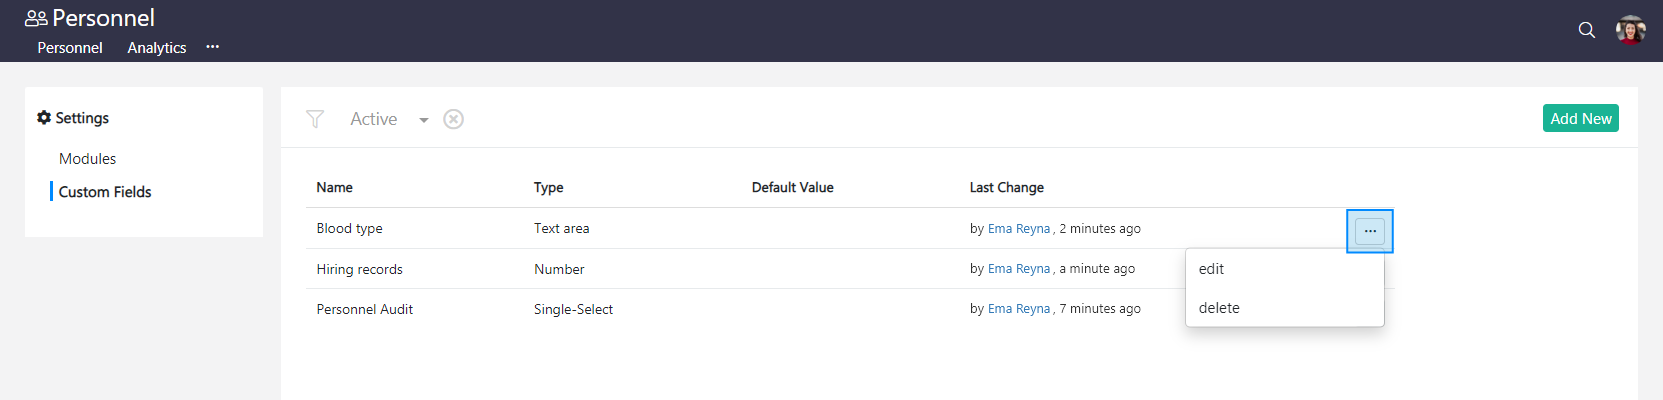
Task: Open the search magnifier icon
Action: click(1586, 30)
